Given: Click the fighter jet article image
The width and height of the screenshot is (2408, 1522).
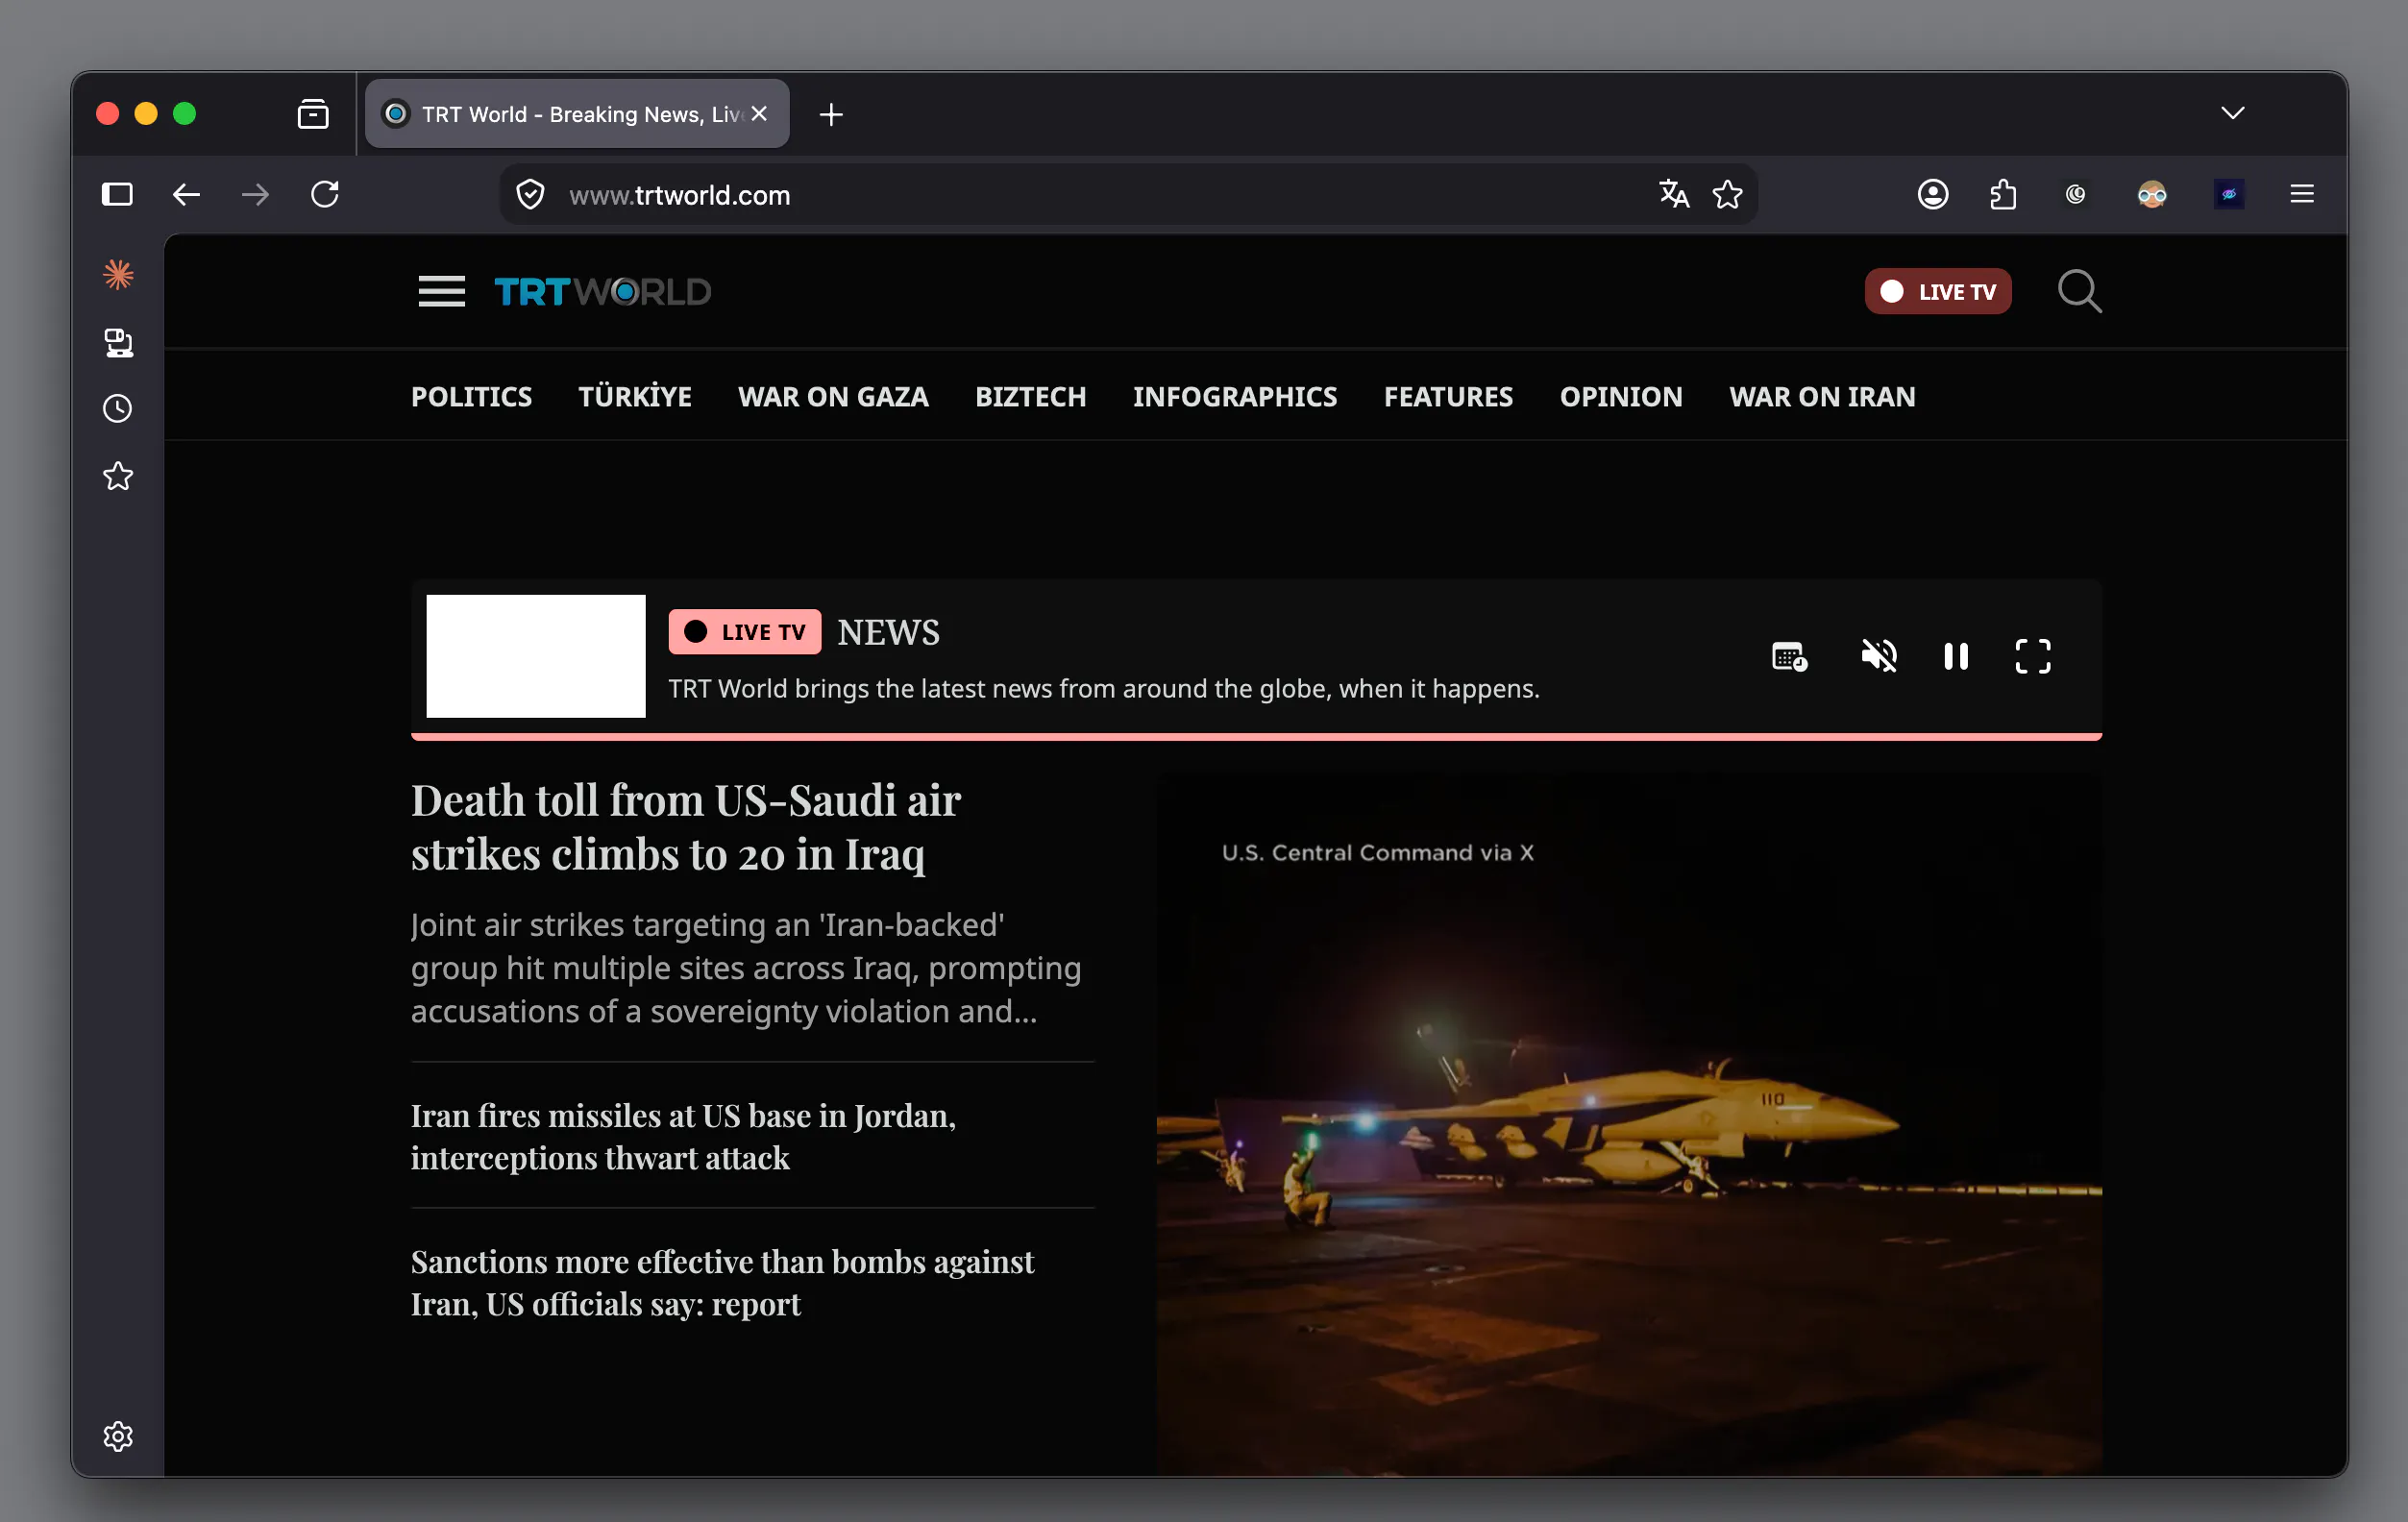Looking at the screenshot, I should 1629,1124.
